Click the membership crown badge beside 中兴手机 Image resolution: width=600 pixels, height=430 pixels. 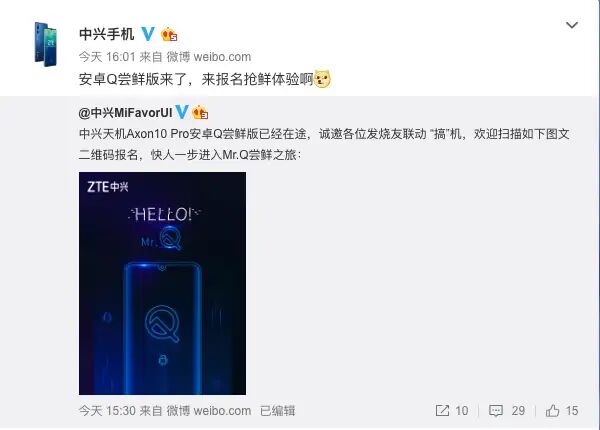[x=169, y=35]
